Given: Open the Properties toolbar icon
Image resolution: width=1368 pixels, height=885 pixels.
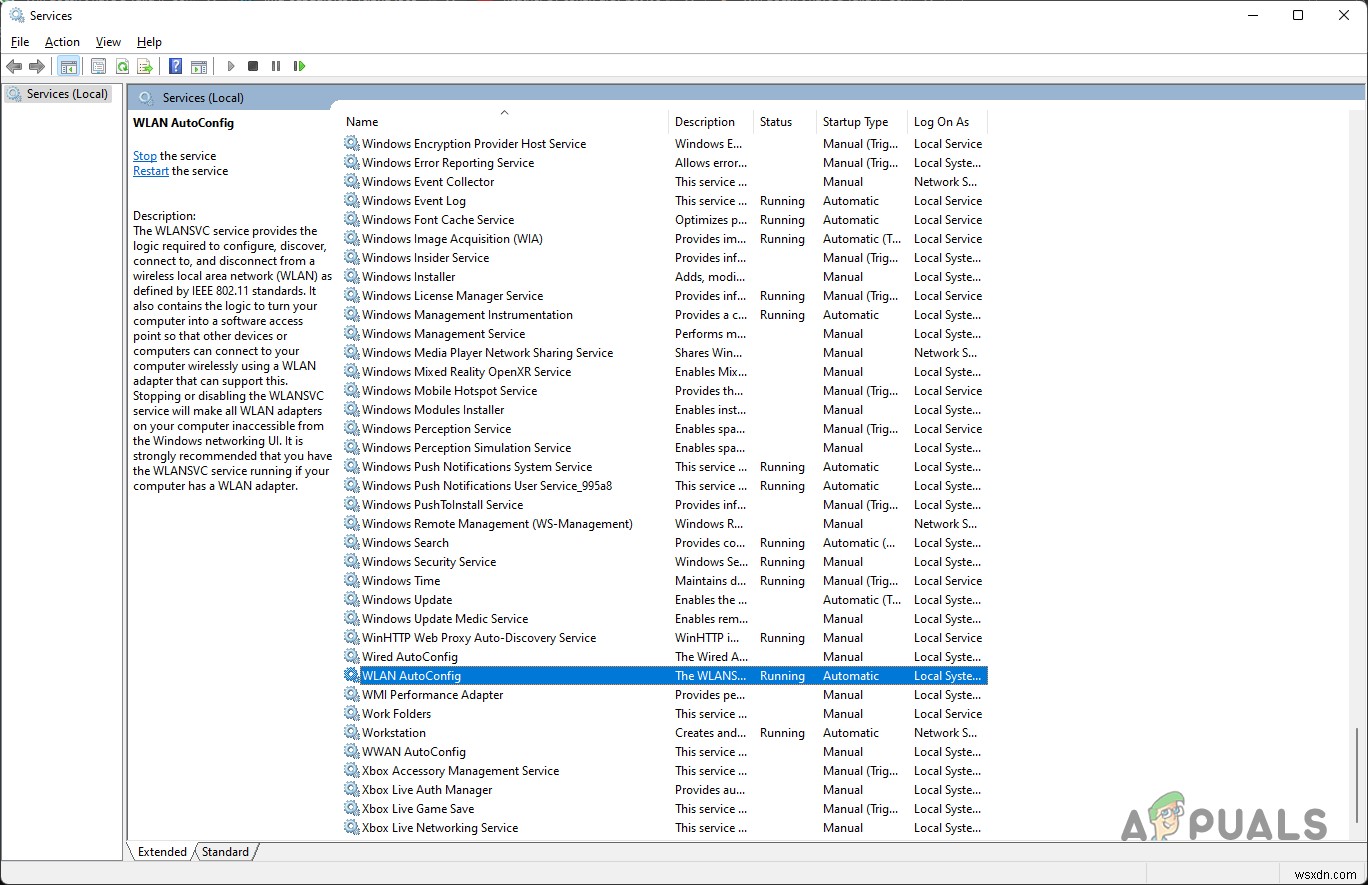Looking at the screenshot, I should click(98, 66).
